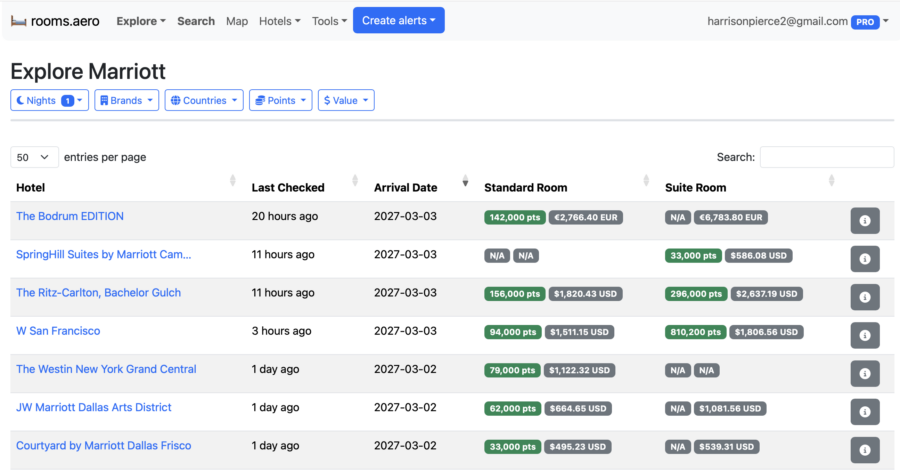Click the 156,000 pts badge

point(515,294)
